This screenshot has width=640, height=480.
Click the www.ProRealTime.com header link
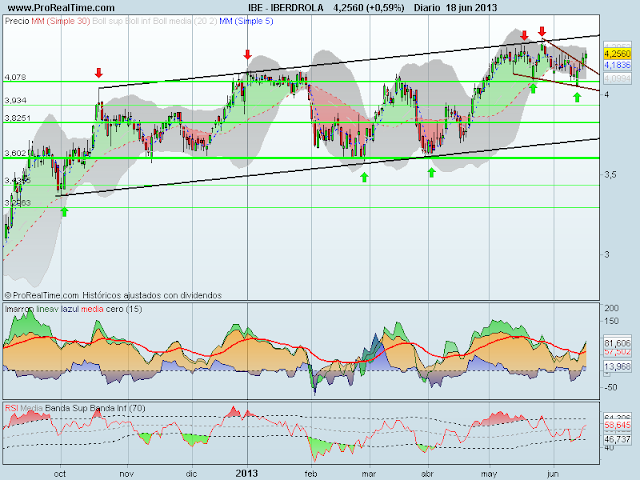pyautogui.click(x=61, y=8)
